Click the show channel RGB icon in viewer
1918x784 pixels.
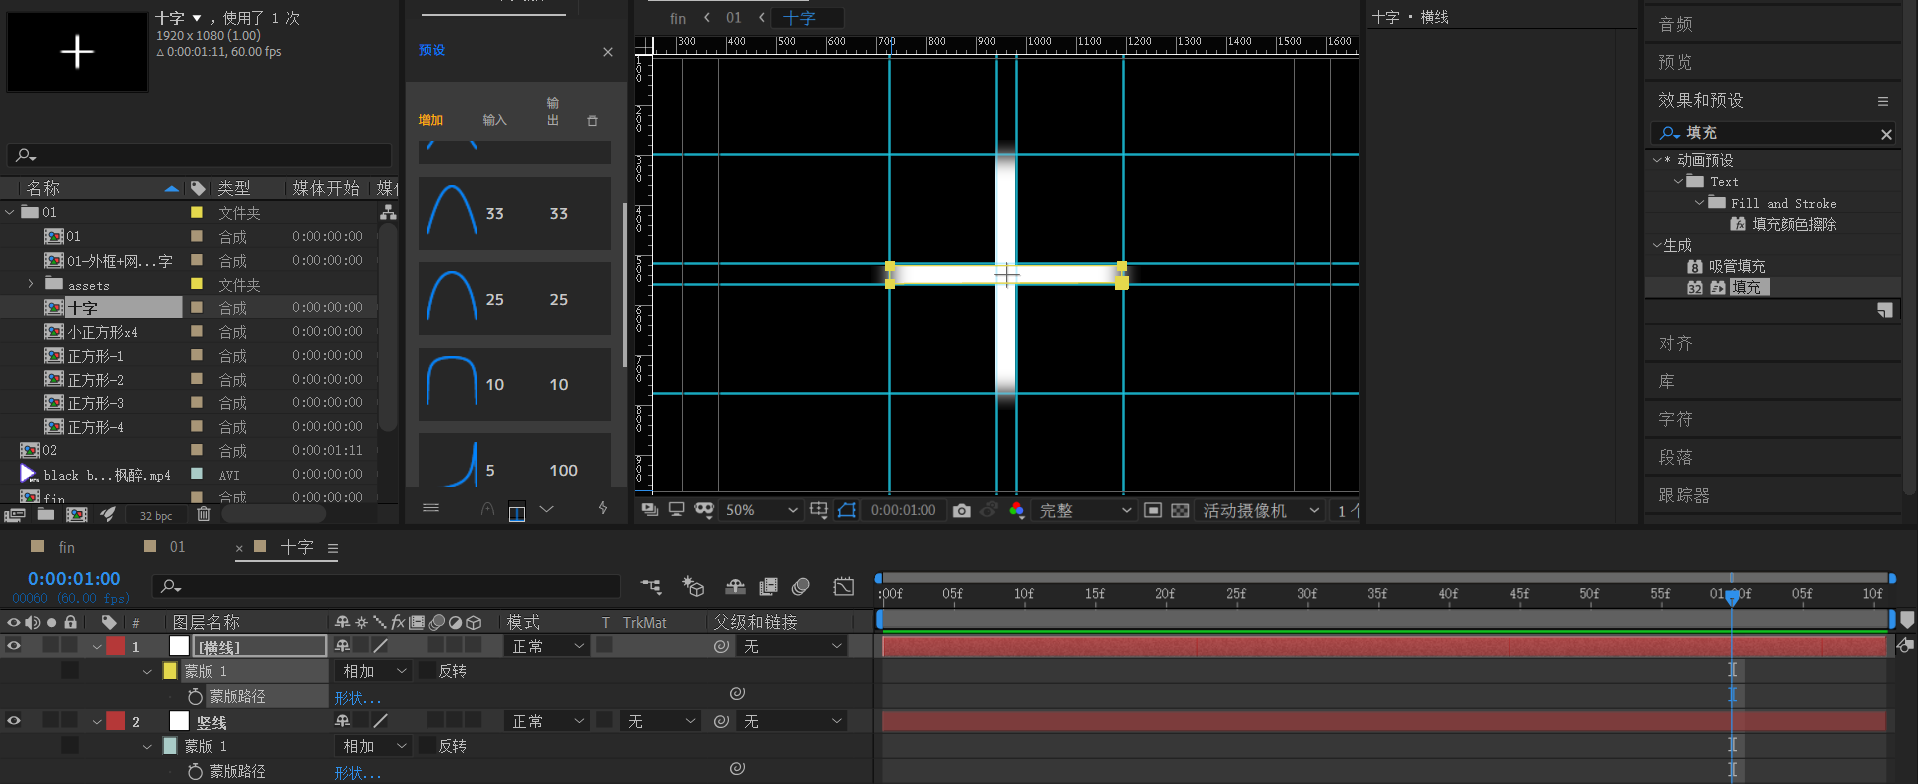(1017, 510)
